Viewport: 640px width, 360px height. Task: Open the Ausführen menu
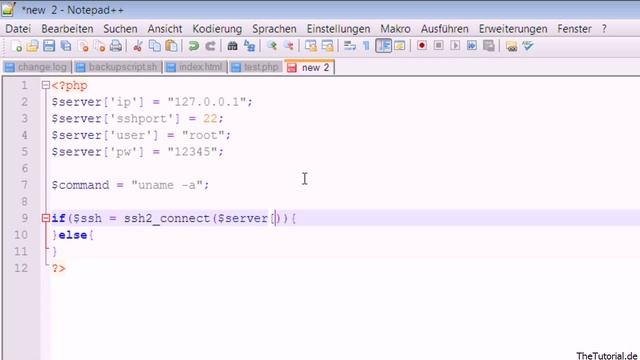click(444, 29)
